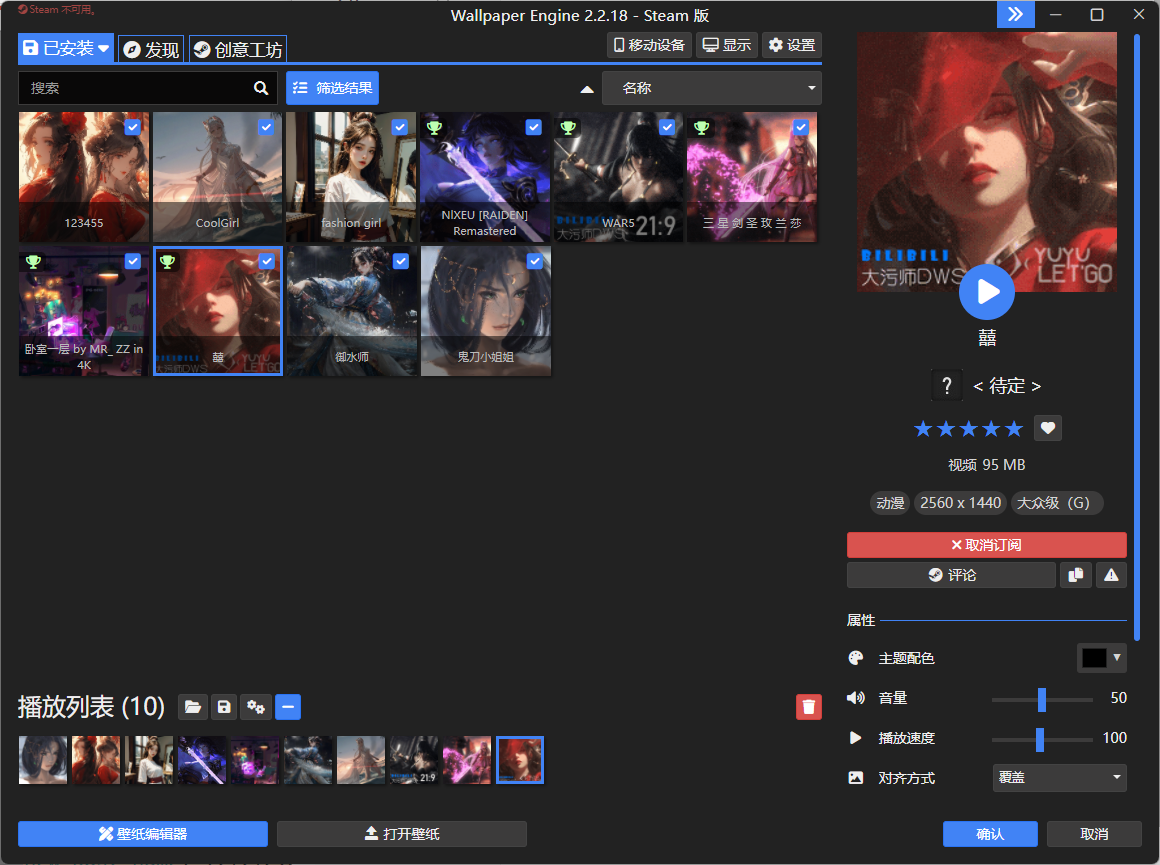This screenshot has width=1160, height=865.
Task: Click trophy icon on 卧室一层 wallpaper
Action: pyautogui.click(x=33, y=261)
